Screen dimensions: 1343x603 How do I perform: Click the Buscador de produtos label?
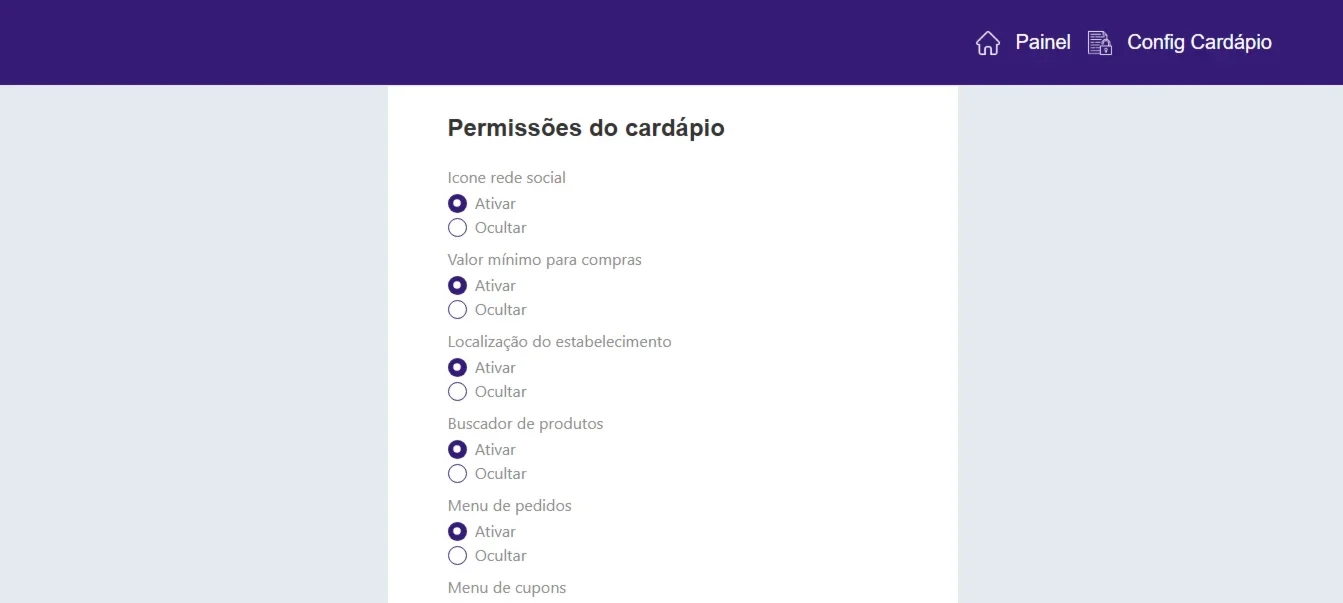[x=526, y=424]
